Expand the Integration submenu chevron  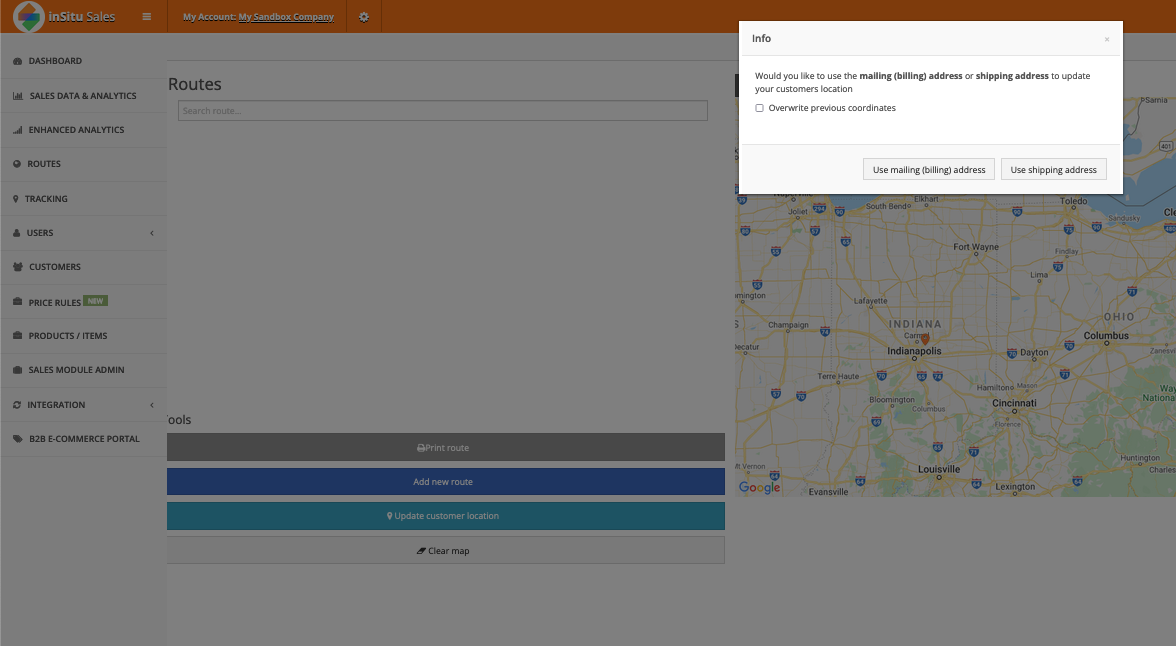(x=152, y=405)
